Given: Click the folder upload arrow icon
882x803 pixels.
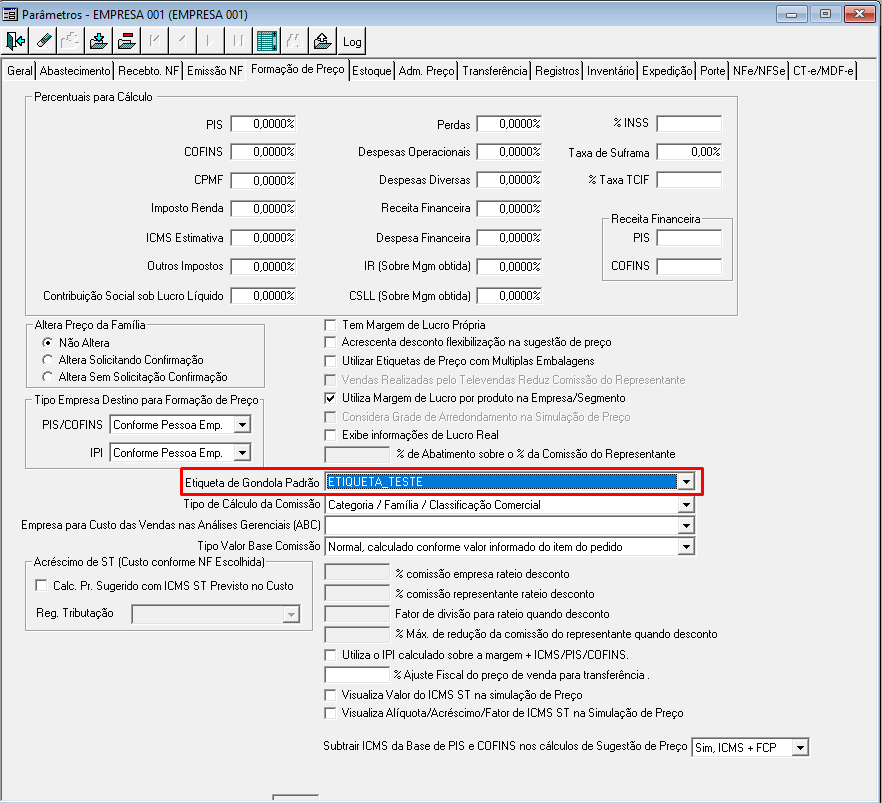Looking at the screenshot, I should click(x=322, y=41).
